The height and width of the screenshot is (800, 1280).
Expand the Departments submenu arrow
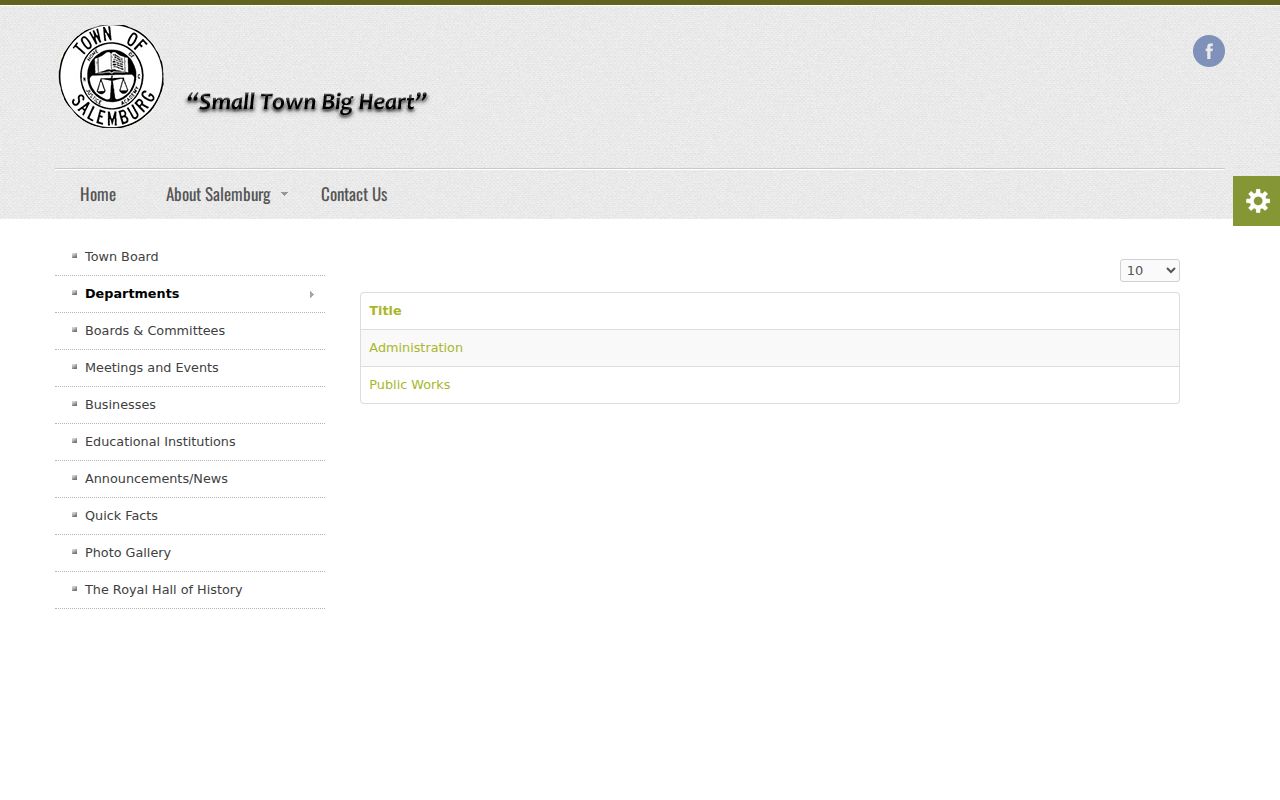click(x=312, y=294)
